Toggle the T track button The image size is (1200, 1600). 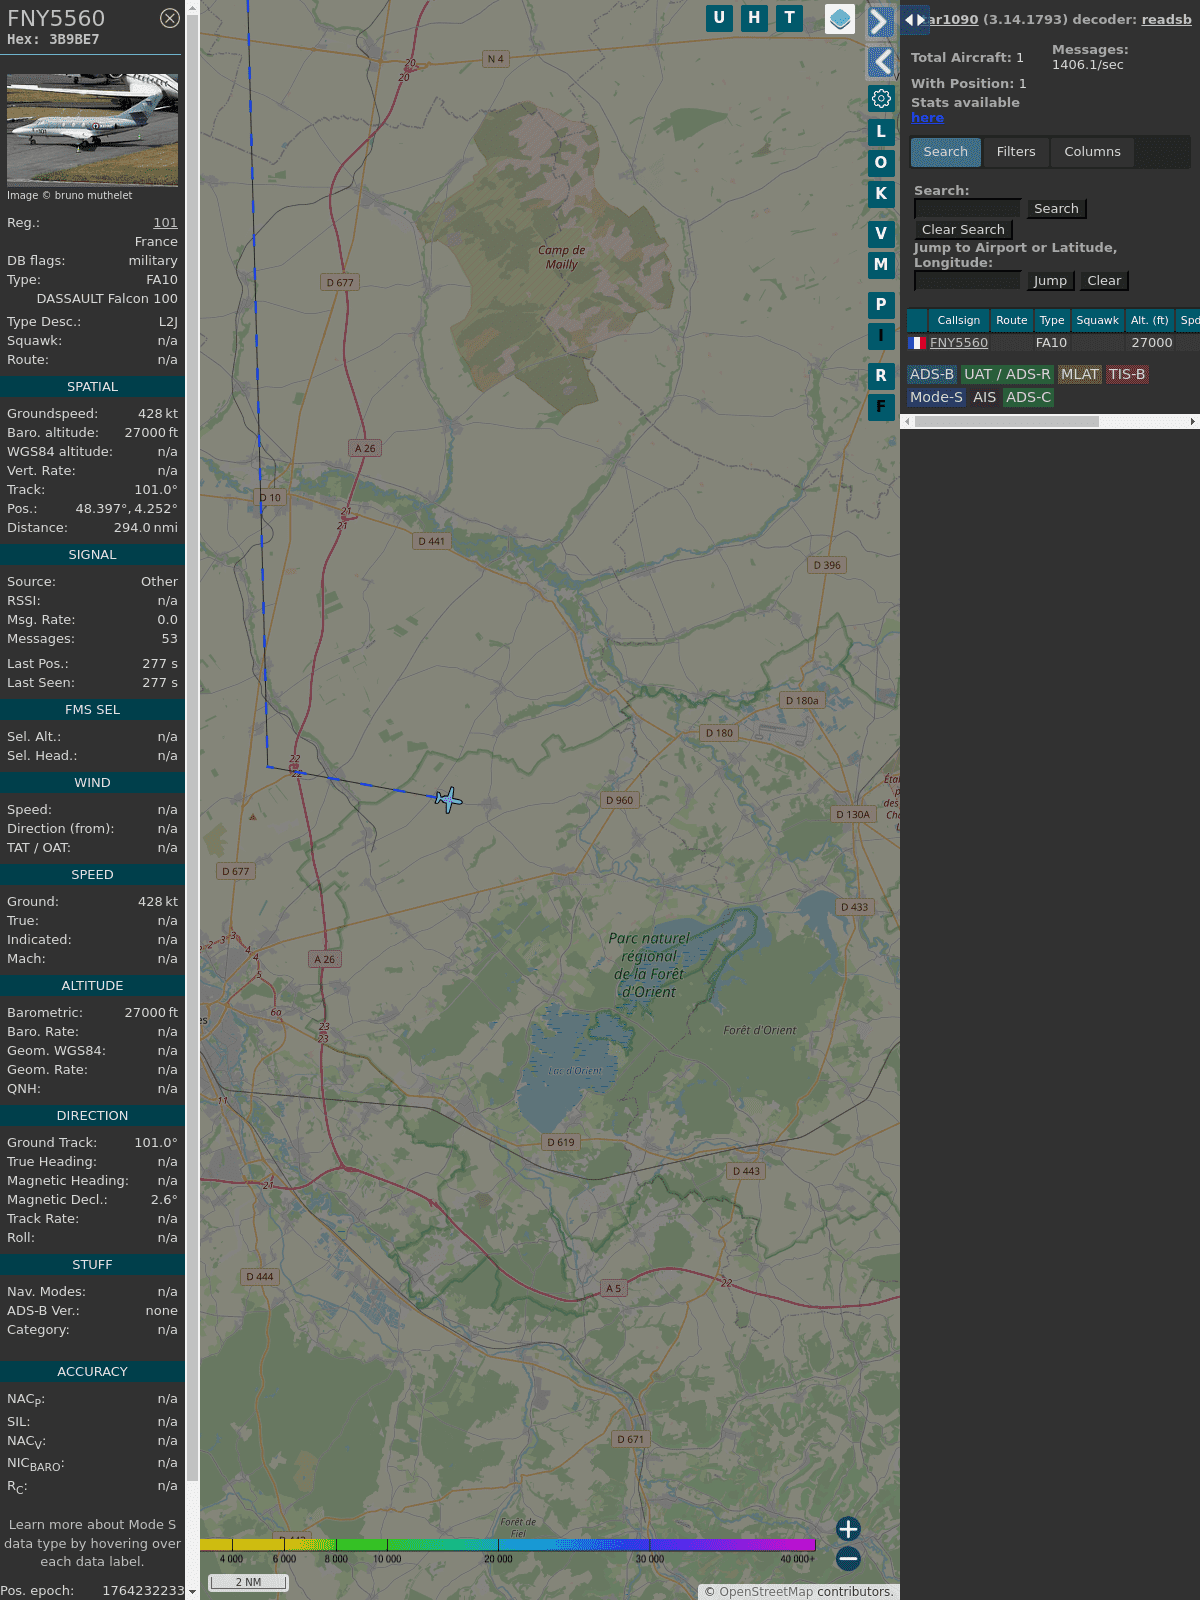coord(789,18)
